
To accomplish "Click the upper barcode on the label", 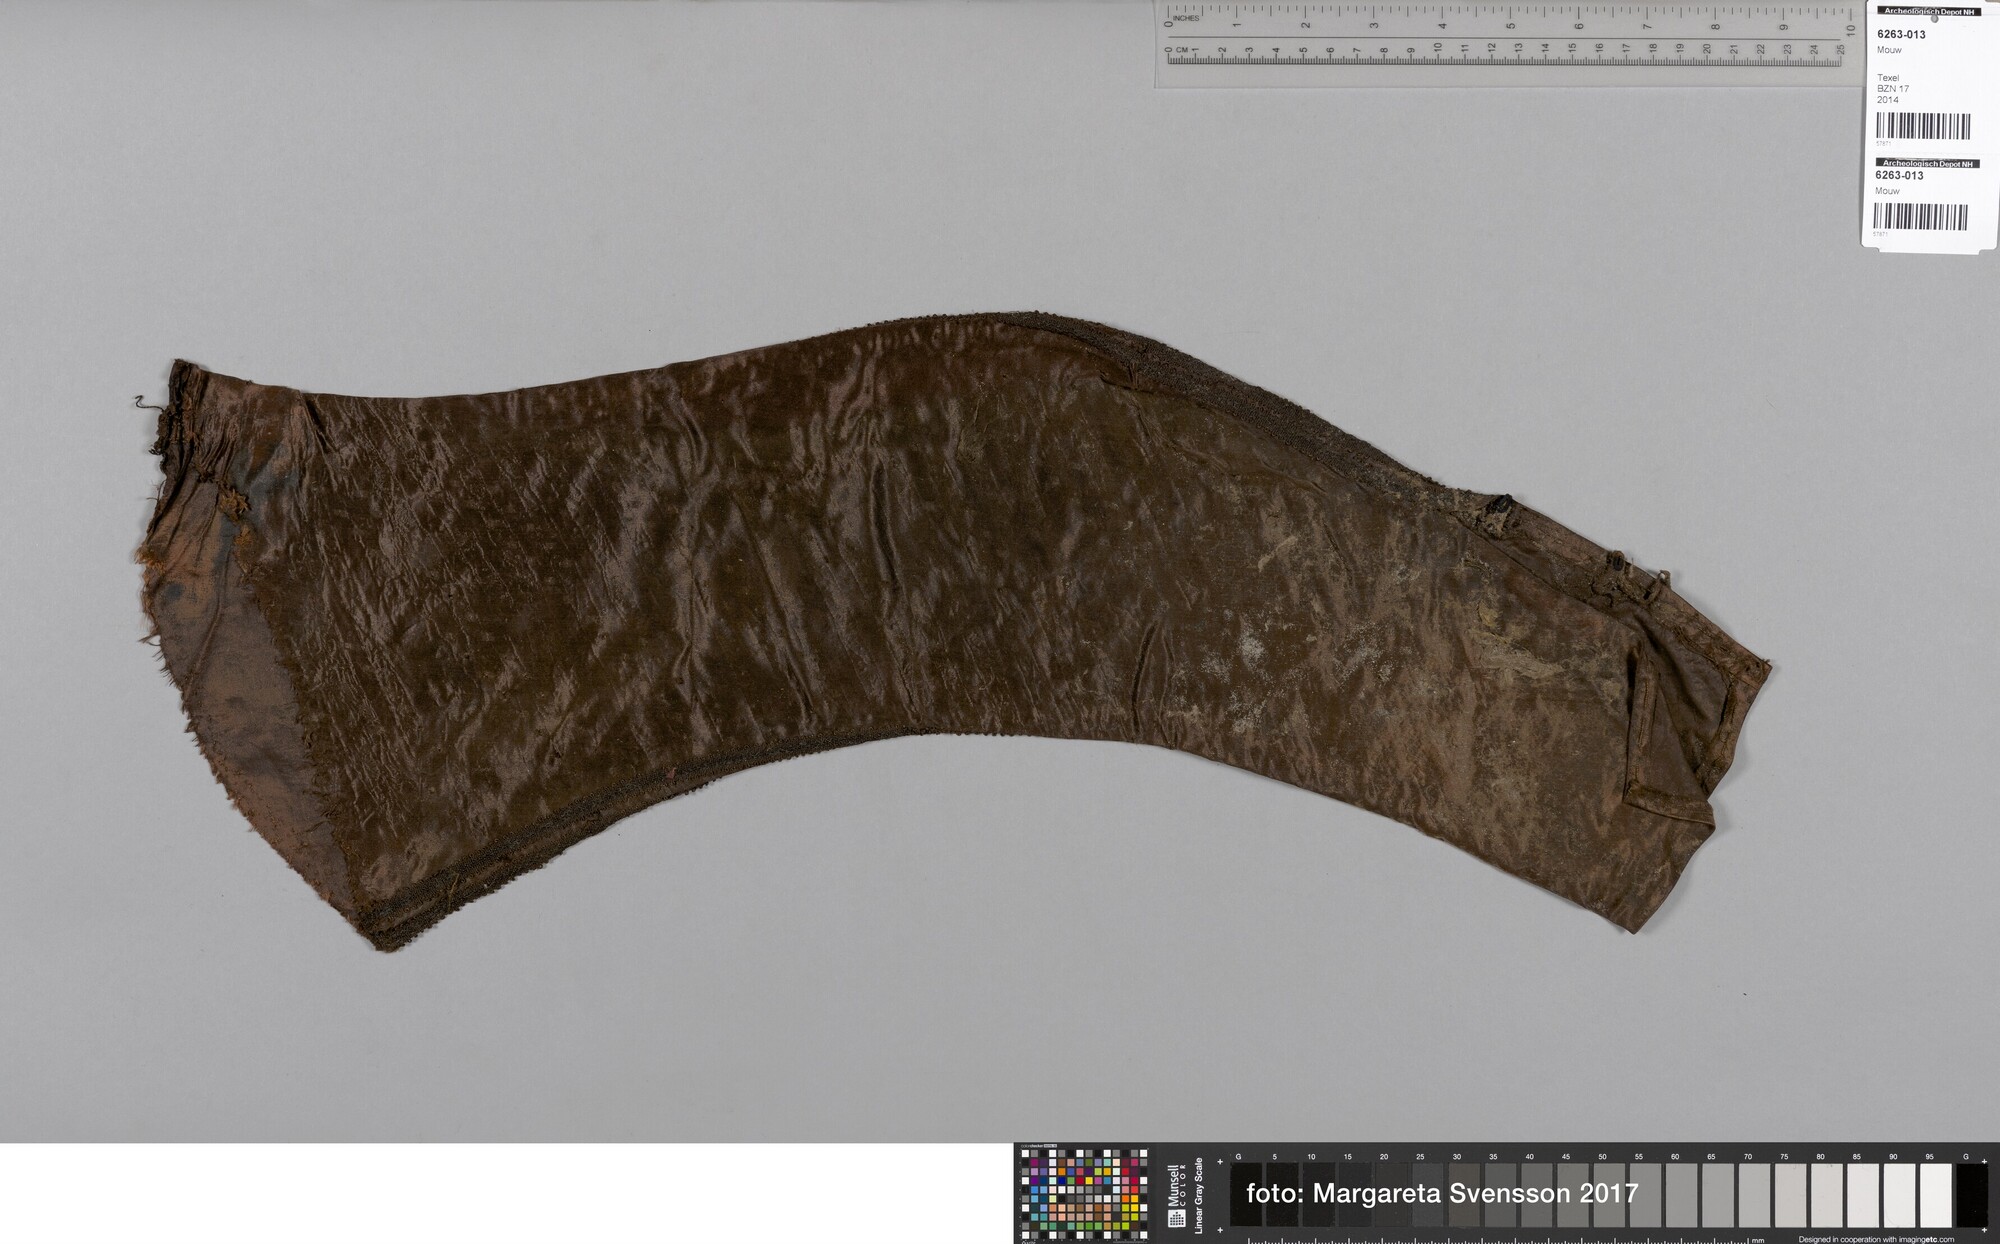I will point(1922,126).
